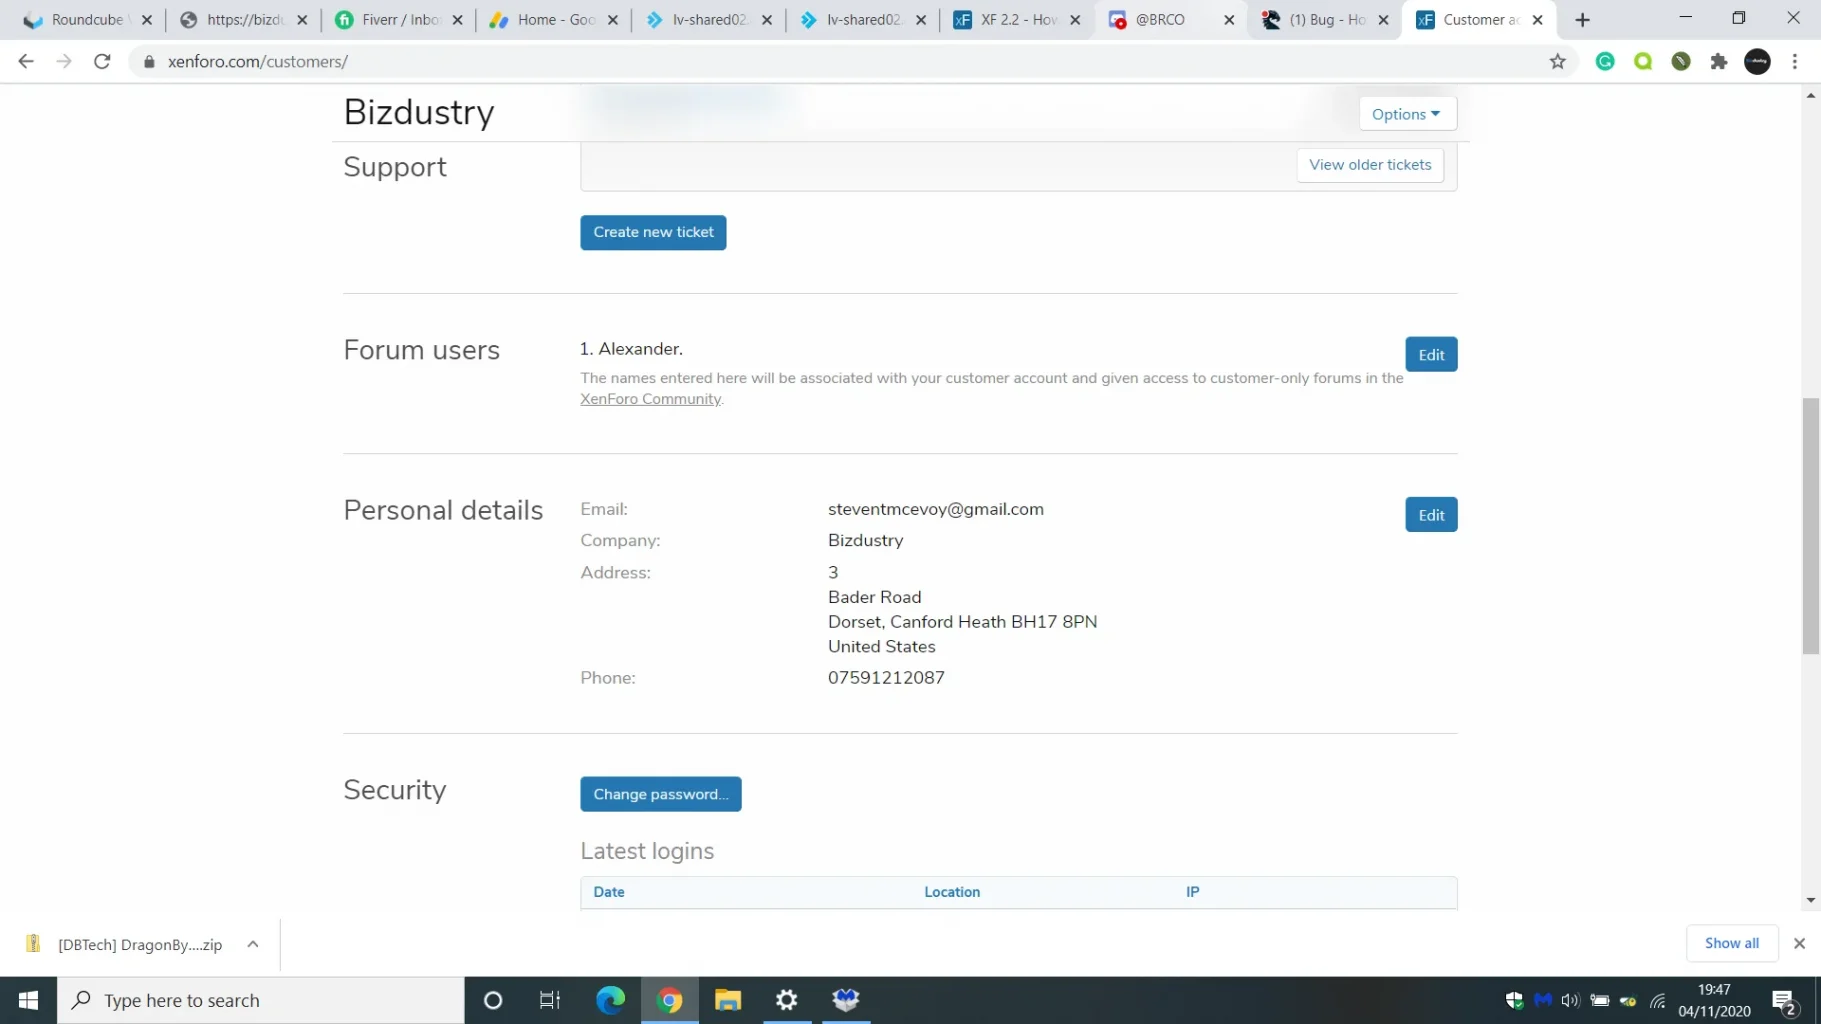Click Create new ticket
The height and width of the screenshot is (1024, 1821).
(653, 232)
